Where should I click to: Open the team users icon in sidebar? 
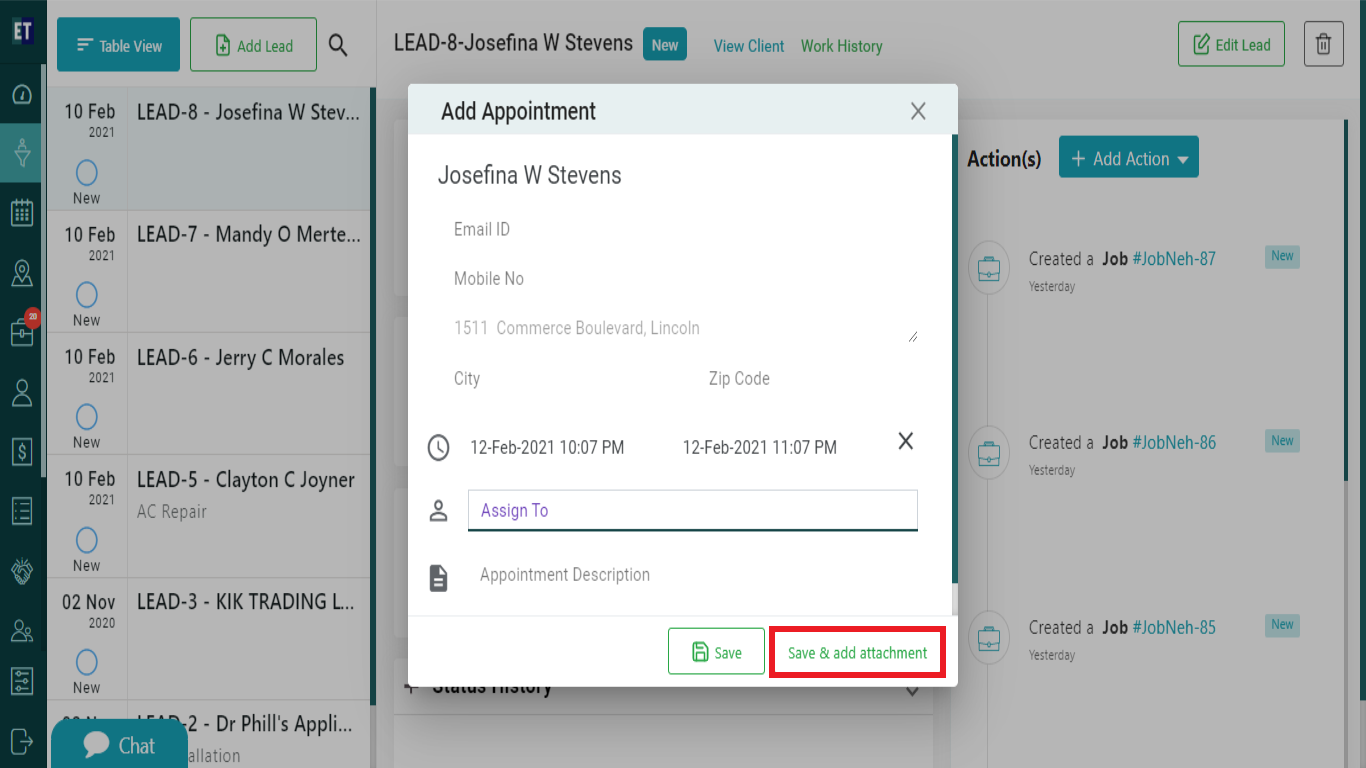pyautogui.click(x=22, y=631)
